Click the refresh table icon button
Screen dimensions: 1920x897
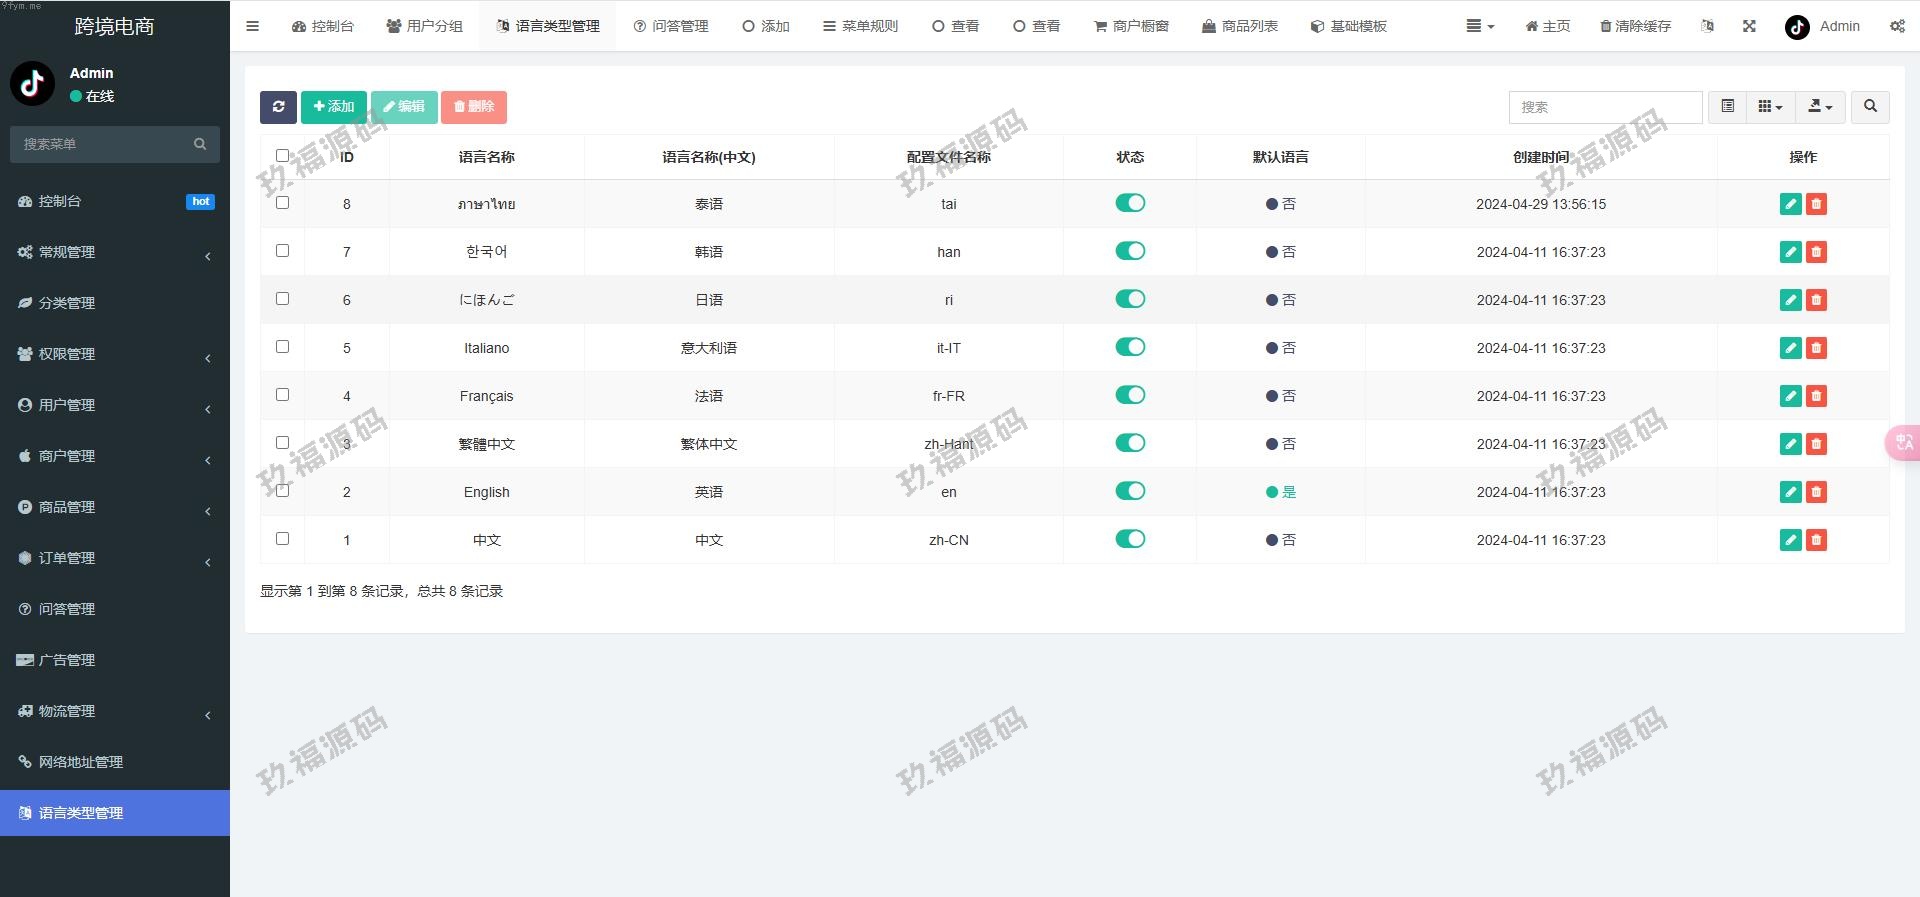278,107
